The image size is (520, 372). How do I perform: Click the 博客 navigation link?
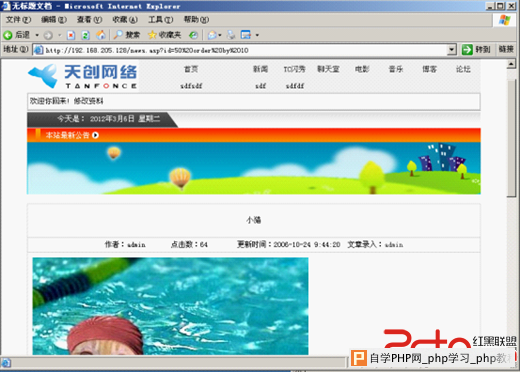(429, 69)
